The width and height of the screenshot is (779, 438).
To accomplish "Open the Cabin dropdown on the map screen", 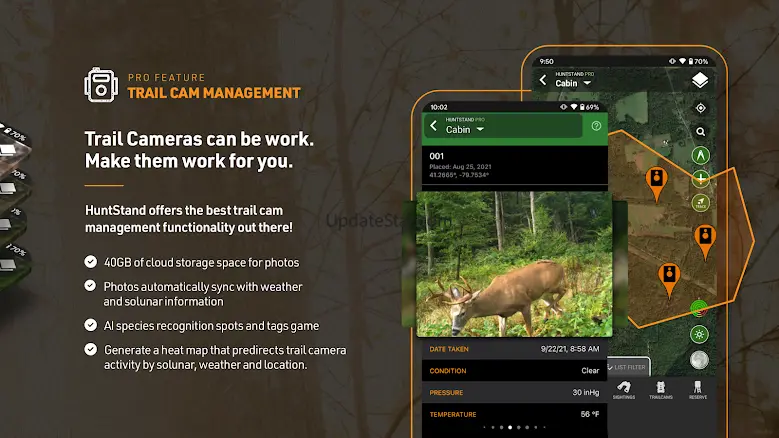I will 573,83.
